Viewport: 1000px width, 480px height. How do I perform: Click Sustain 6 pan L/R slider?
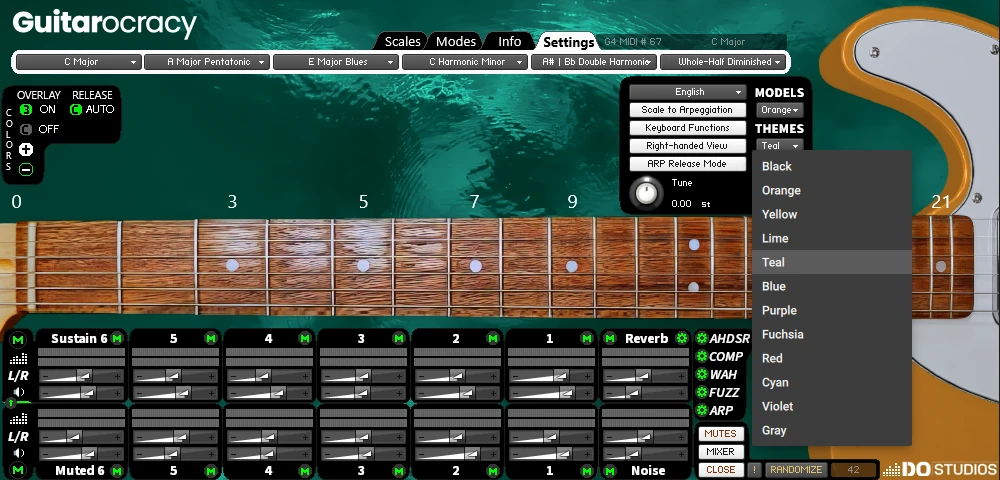[x=81, y=377]
